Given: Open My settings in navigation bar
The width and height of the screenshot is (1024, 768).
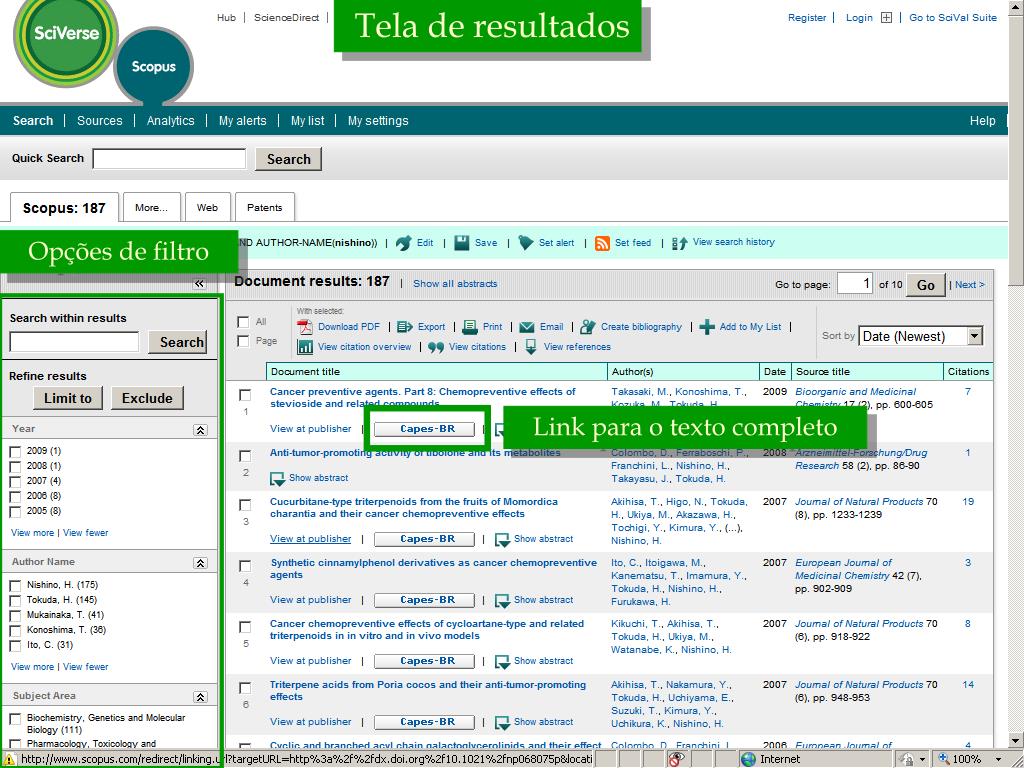Looking at the screenshot, I should pyautogui.click(x=377, y=121).
